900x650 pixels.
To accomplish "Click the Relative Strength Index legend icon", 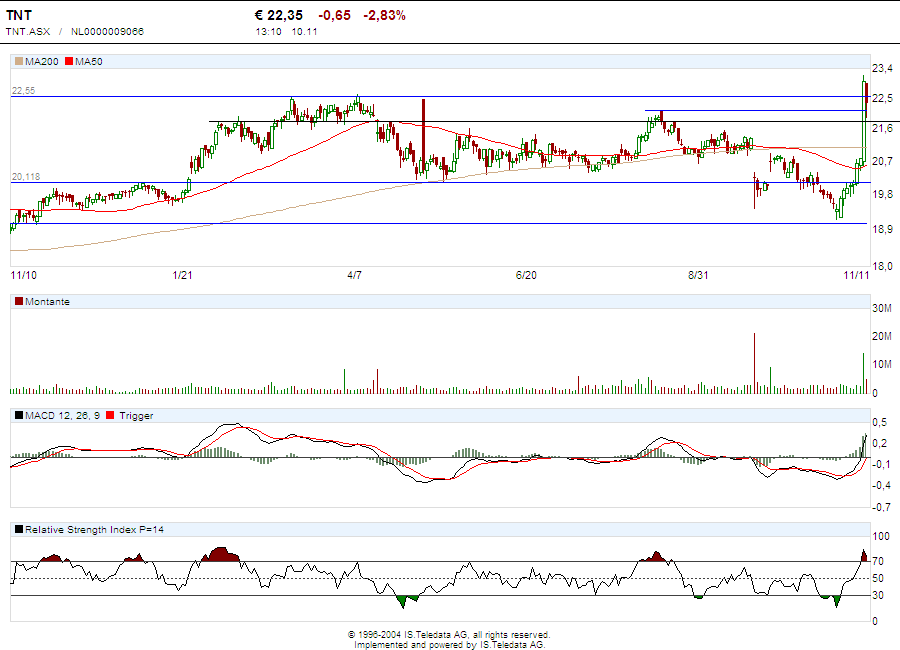I will pyautogui.click(x=18, y=529).
